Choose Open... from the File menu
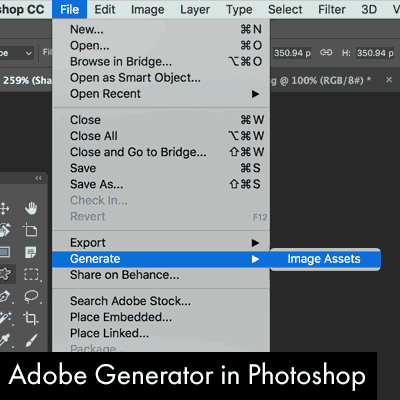The width and height of the screenshot is (400, 400). pyautogui.click(x=161, y=45)
